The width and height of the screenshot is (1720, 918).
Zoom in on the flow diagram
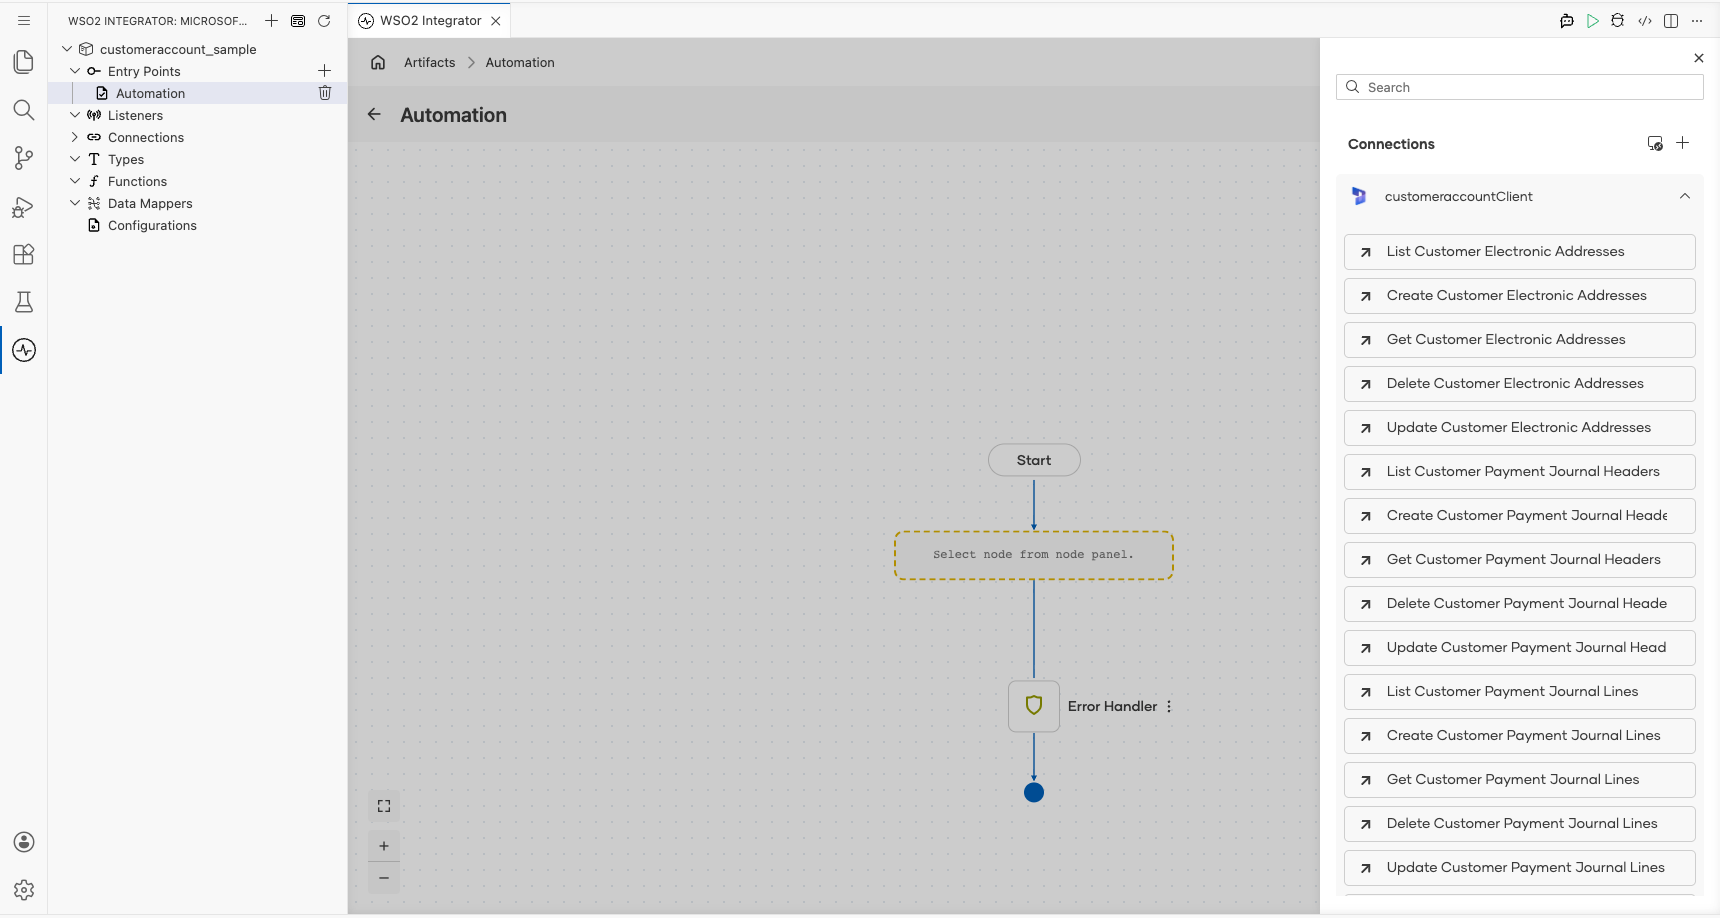pyautogui.click(x=384, y=846)
